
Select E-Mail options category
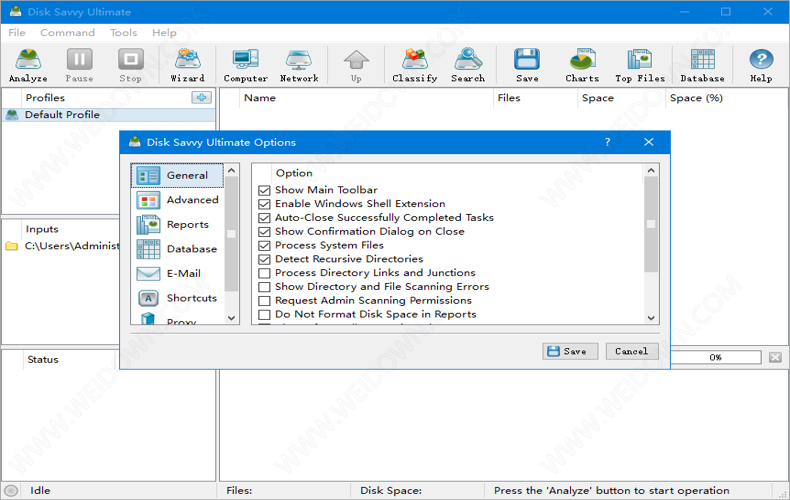point(177,274)
